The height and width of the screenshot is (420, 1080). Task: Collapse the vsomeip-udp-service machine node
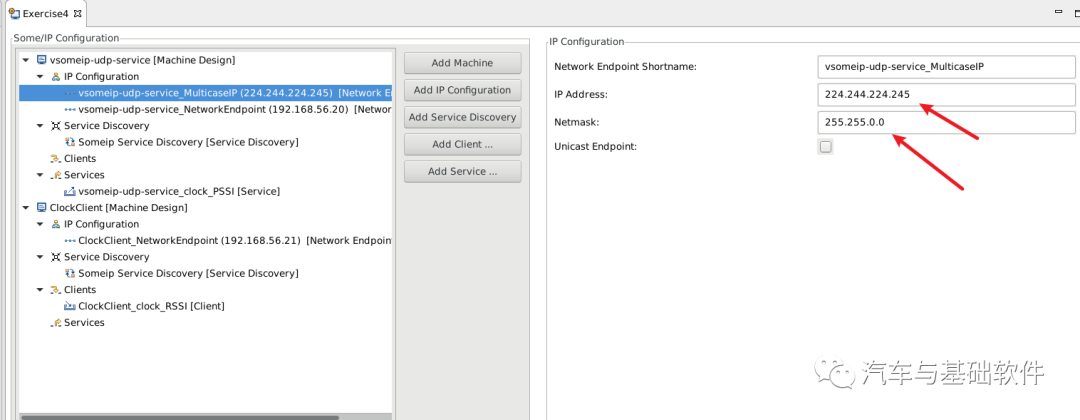(x=25, y=61)
